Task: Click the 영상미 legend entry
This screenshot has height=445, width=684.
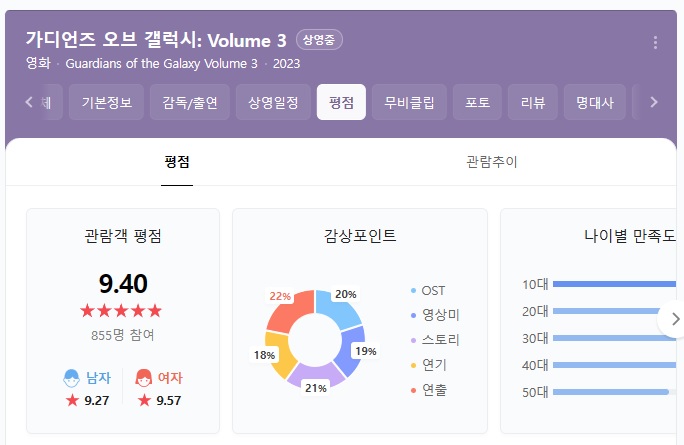Action: click(435, 315)
